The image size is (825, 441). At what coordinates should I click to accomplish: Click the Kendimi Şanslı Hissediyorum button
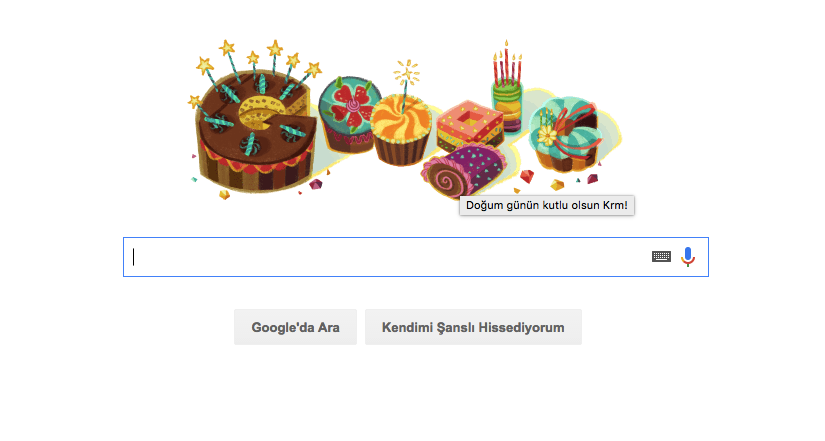[x=473, y=327]
